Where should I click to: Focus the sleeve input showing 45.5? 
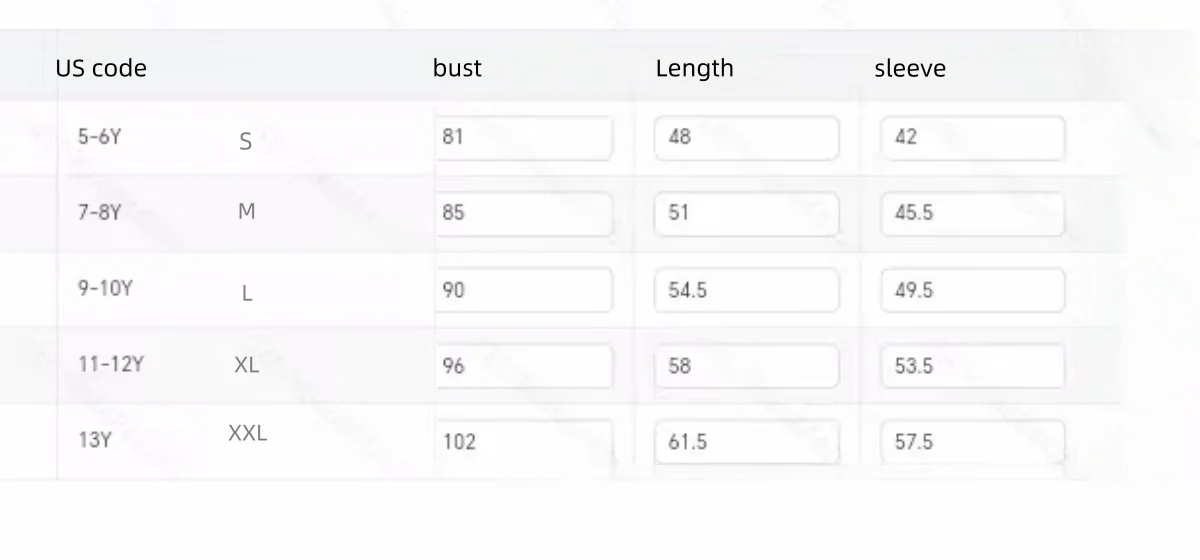coord(972,214)
